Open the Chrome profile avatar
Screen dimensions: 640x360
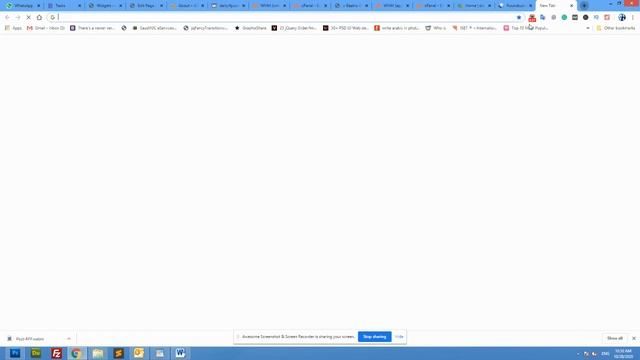(622, 18)
